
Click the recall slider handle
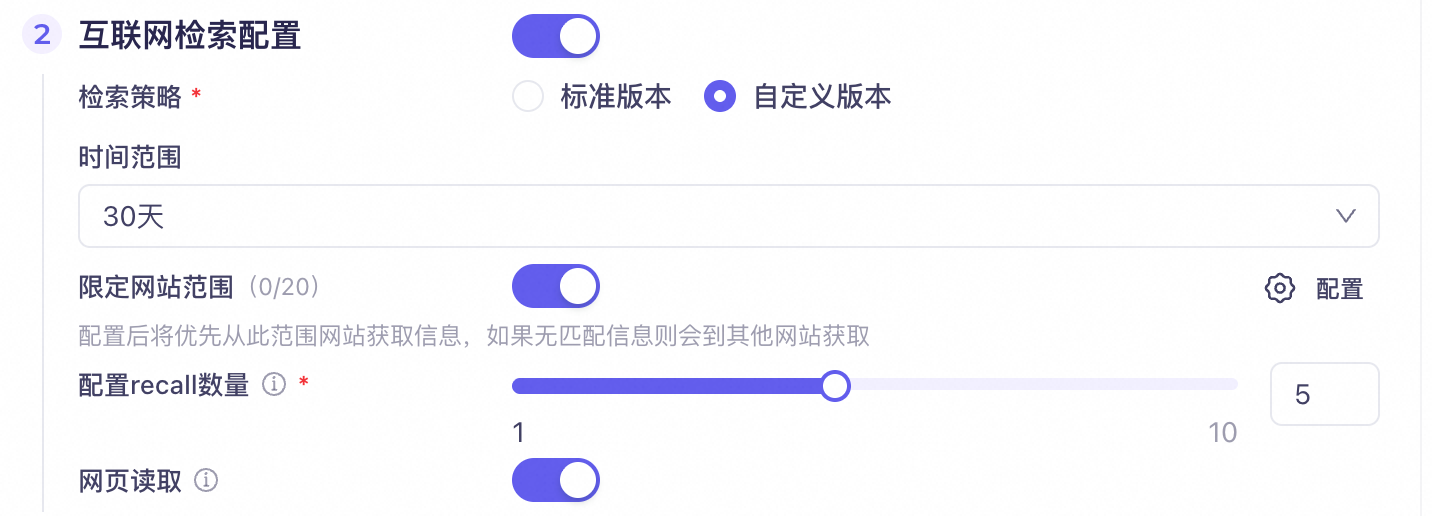(834, 385)
